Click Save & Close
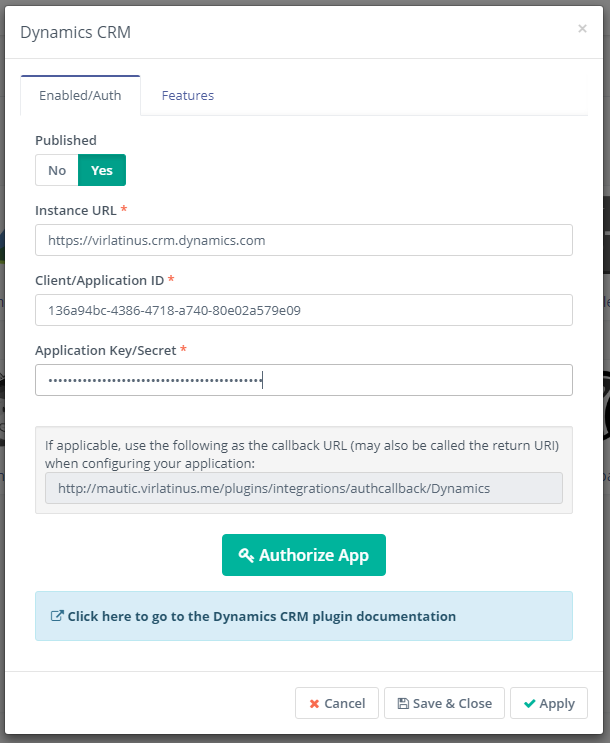The image size is (610, 743). pyautogui.click(x=444, y=704)
